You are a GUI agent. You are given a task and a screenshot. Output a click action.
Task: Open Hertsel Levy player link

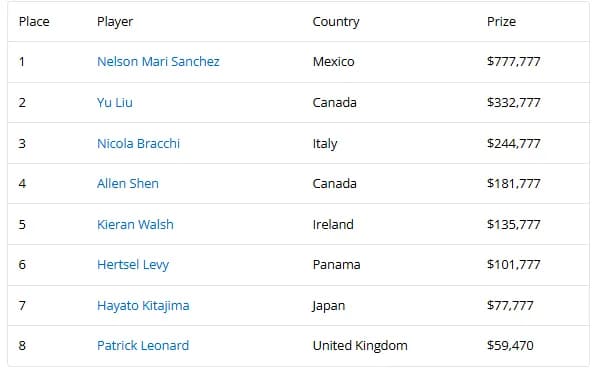coord(133,265)
